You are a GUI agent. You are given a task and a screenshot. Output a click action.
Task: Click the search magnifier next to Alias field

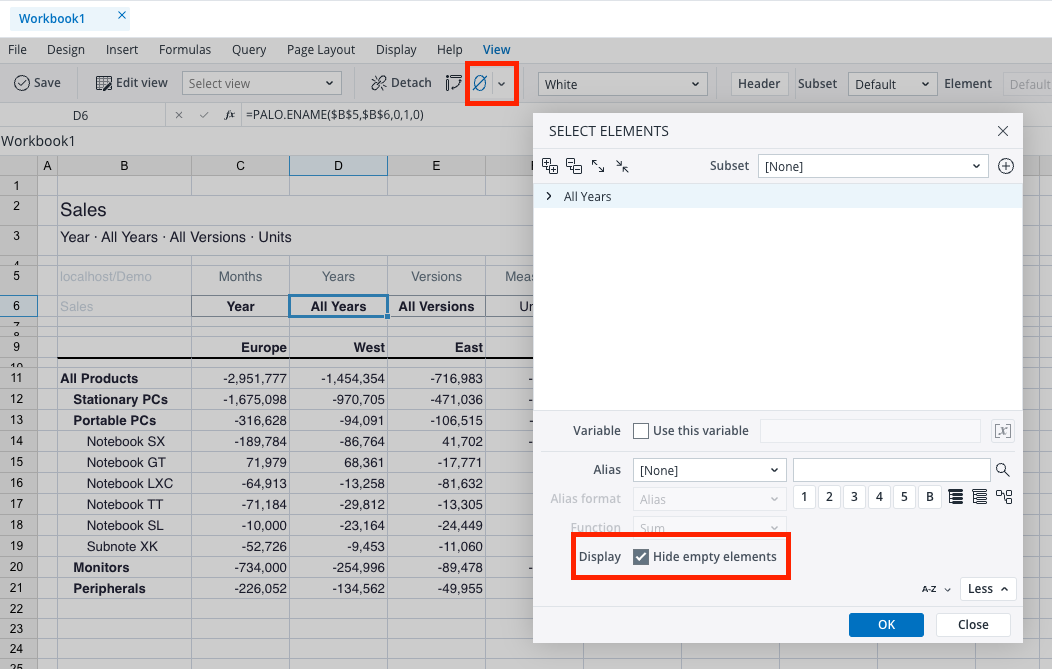coord(1003,469)
